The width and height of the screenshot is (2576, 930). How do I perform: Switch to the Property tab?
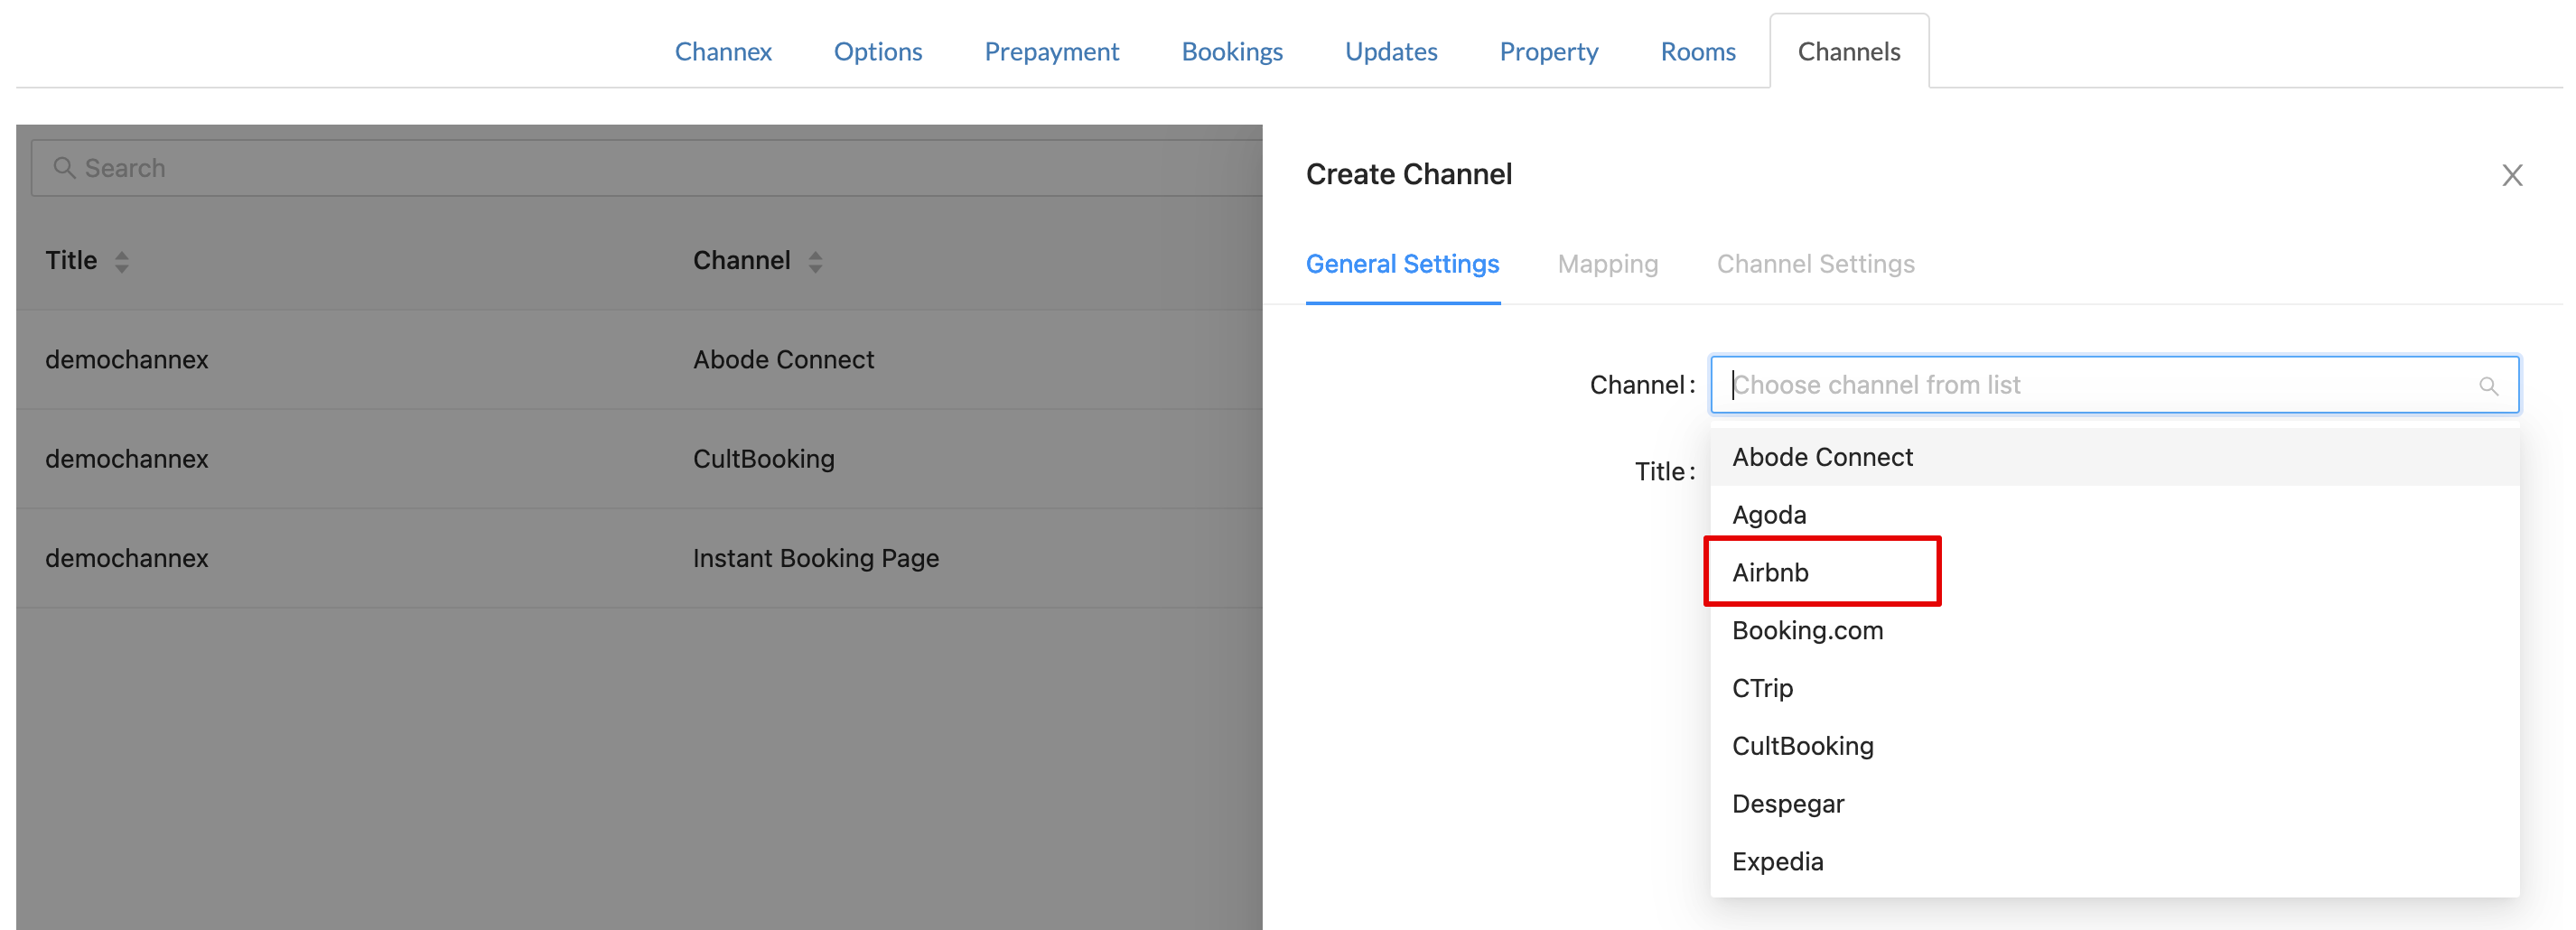(1548, 51)
